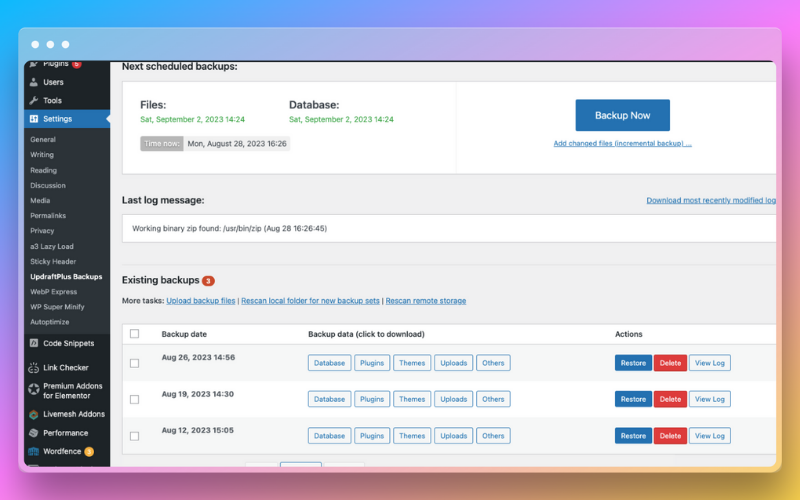
Task: Click the Code Snippets icon
Action: pyautogui.click(x=34, y=343)
